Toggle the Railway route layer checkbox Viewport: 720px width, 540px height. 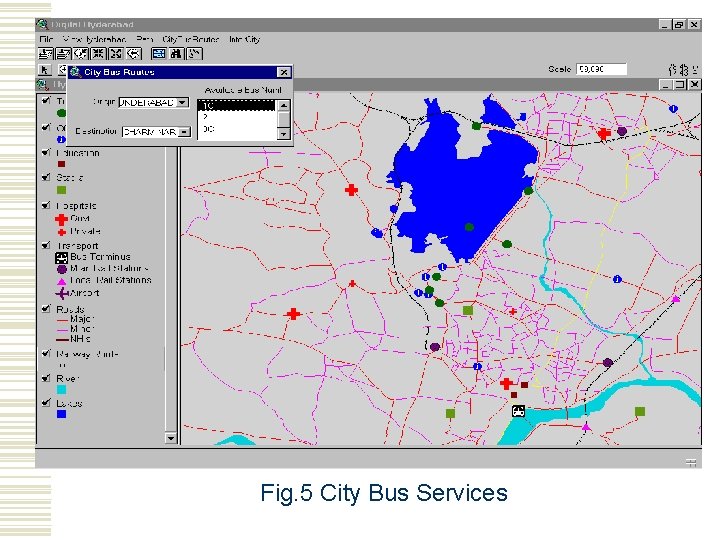click(46, 354)
